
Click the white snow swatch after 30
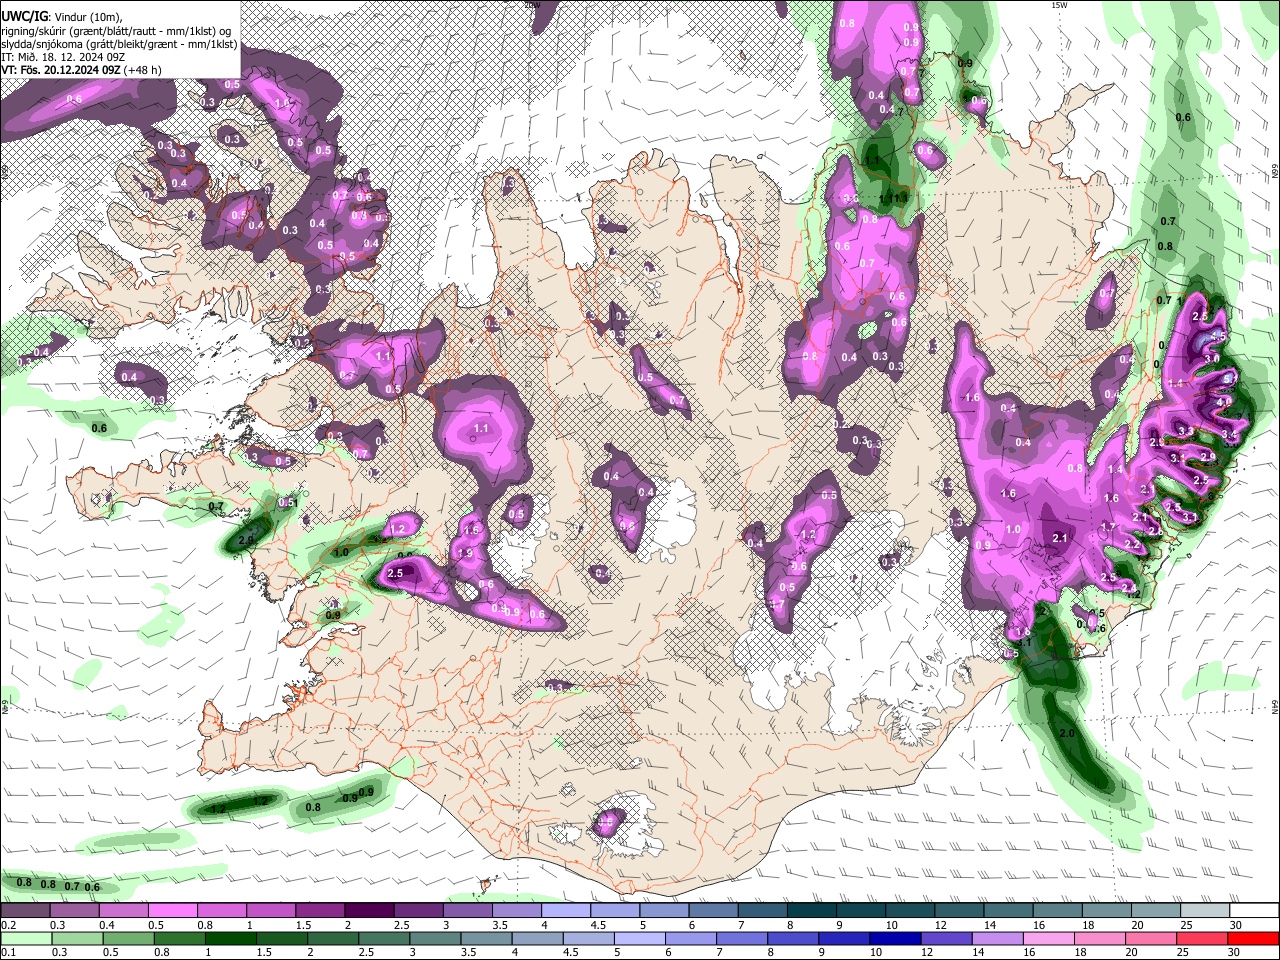(1254, 911)
